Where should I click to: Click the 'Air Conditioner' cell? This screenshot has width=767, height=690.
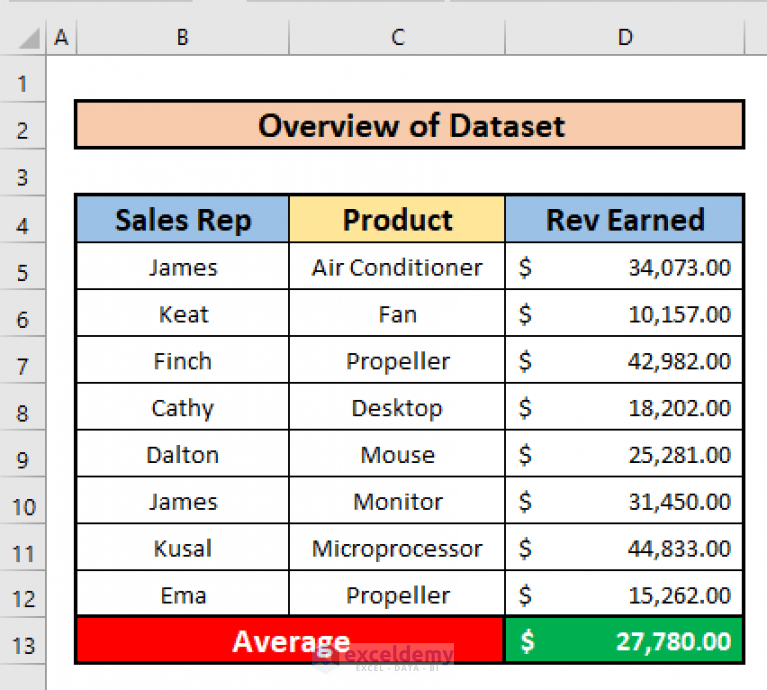pyautogui.click(x=397, y=266)
